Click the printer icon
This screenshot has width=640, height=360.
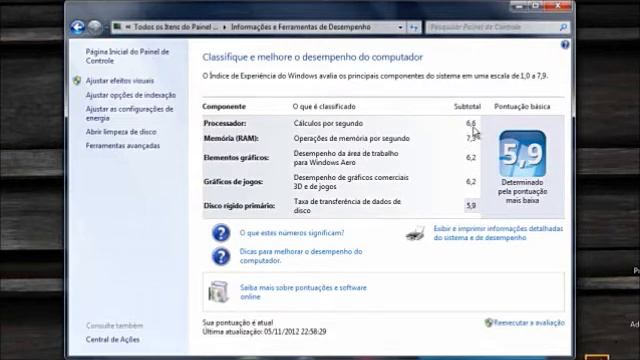415,233
